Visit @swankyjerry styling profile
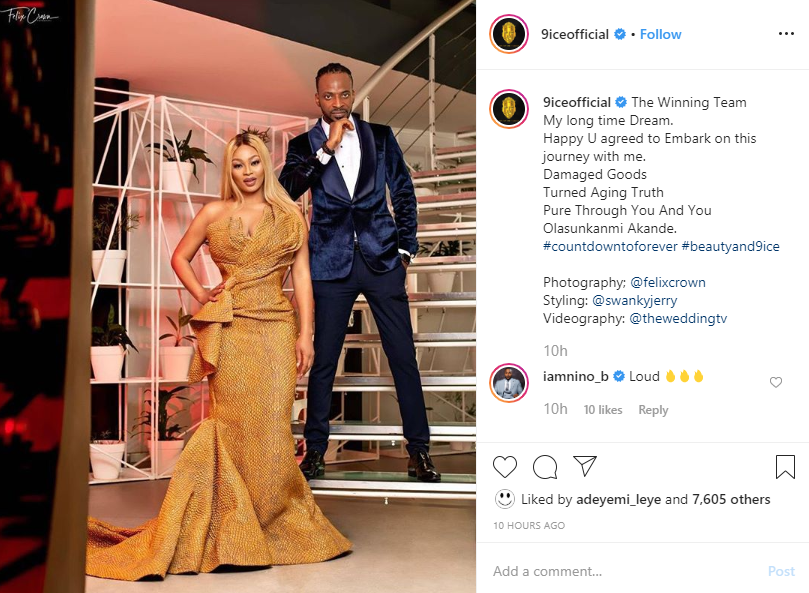The height and width of the screenshot is (593, 809). [x=635, y=300]
